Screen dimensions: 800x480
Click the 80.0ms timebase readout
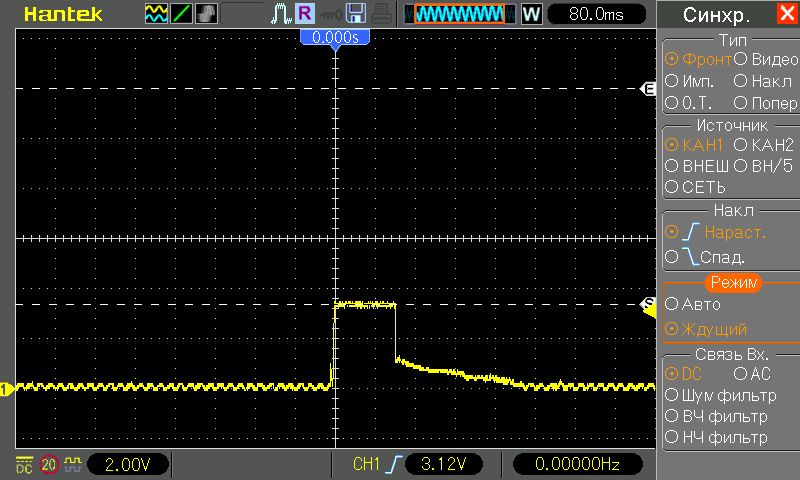pos(594,14)
